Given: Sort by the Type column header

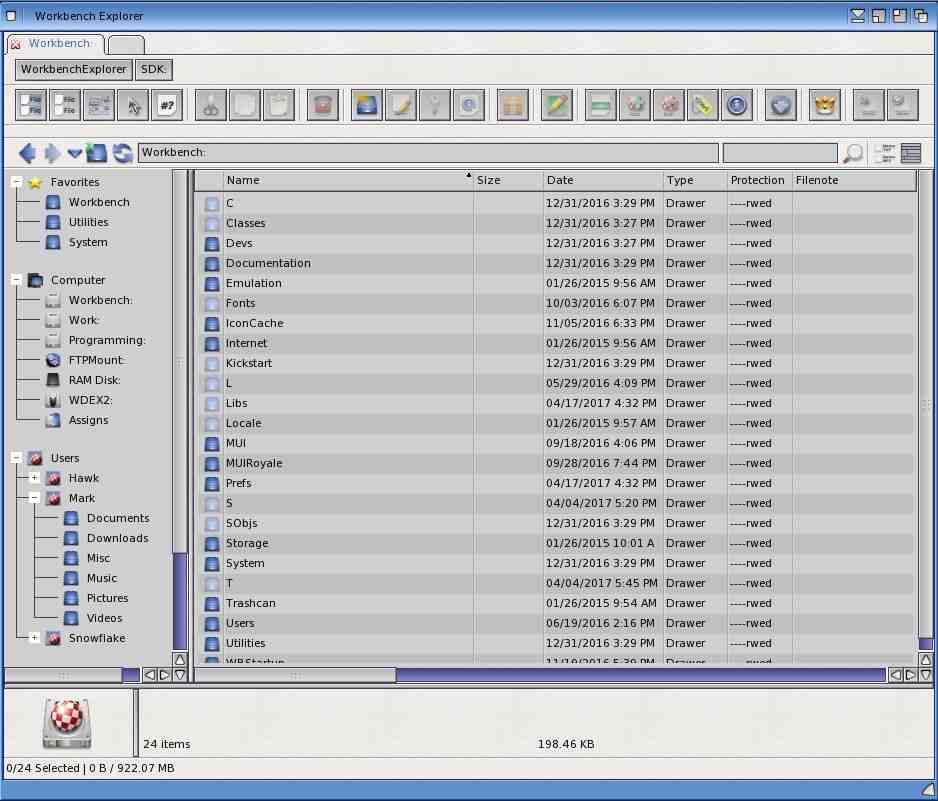Looking at the screenshot, I should (x=695, y=180).
